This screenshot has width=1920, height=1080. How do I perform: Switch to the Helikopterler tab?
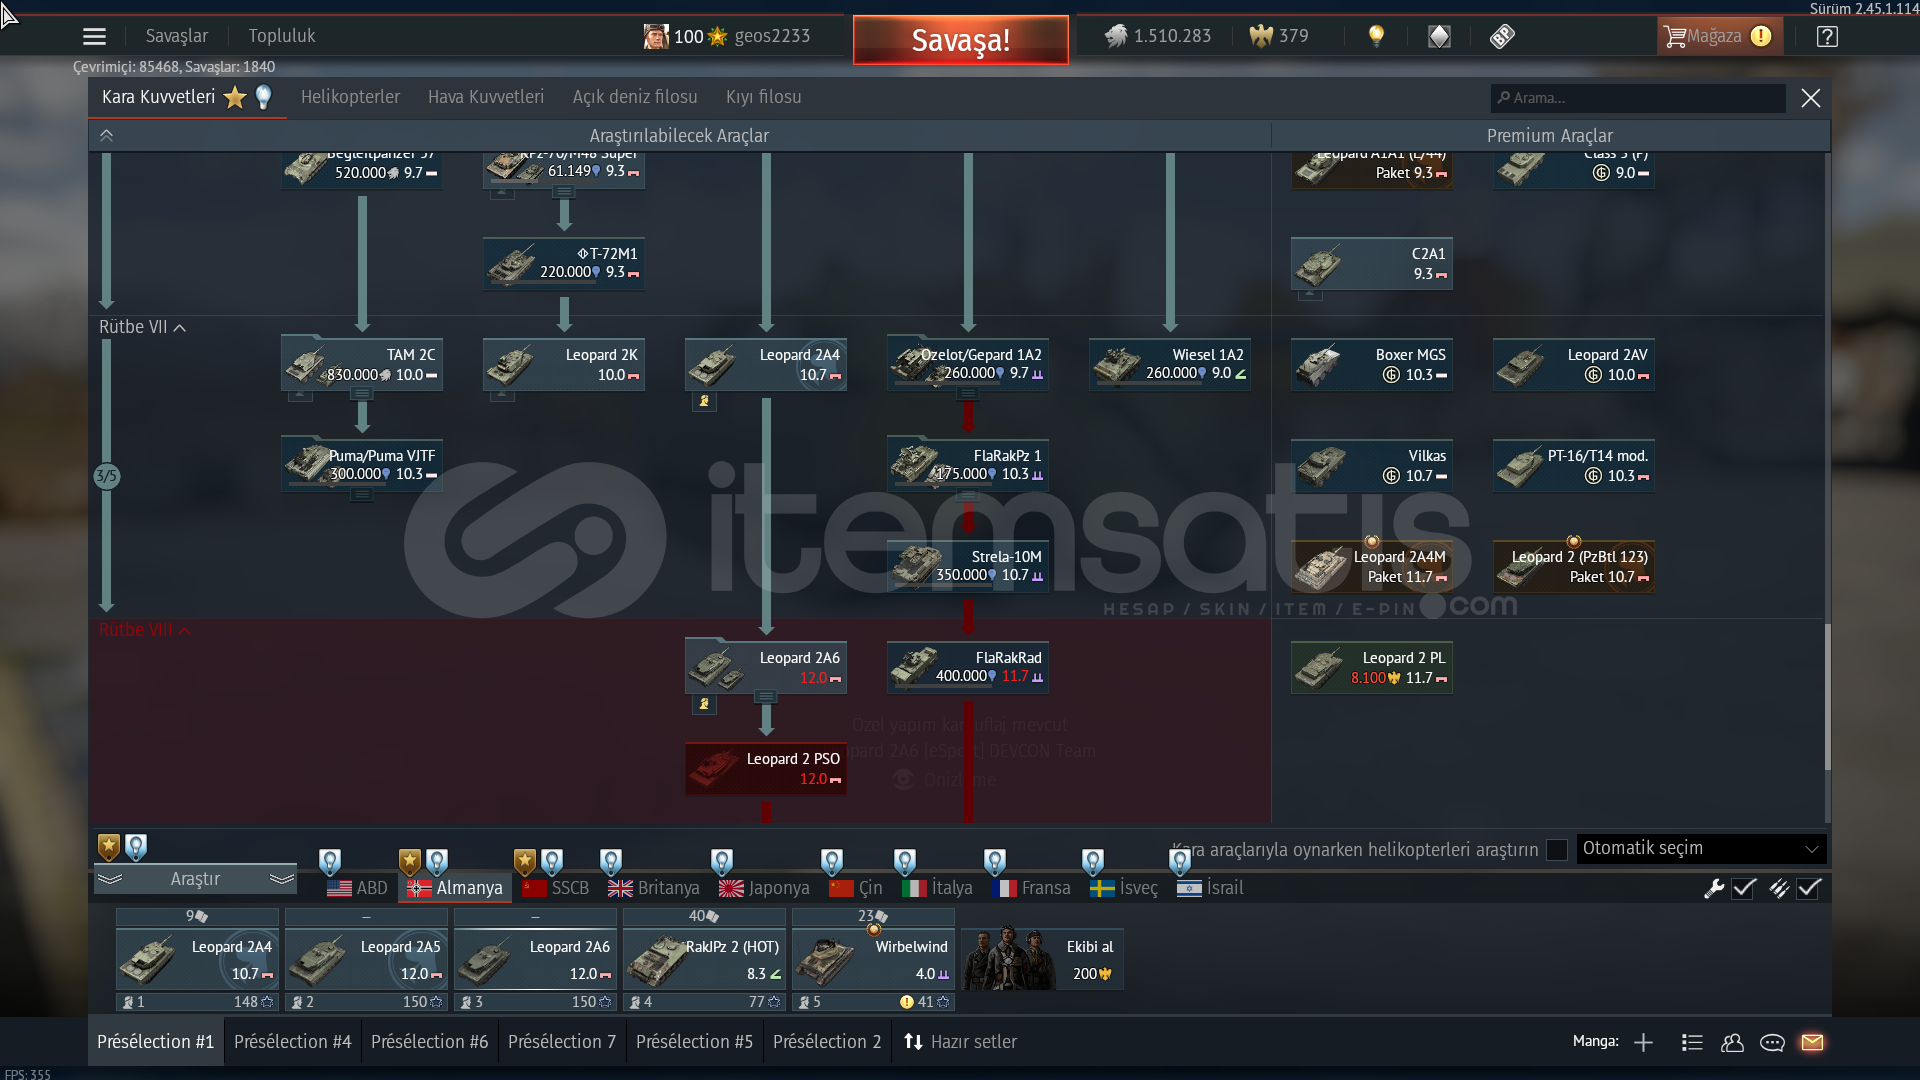click(350, 97)
